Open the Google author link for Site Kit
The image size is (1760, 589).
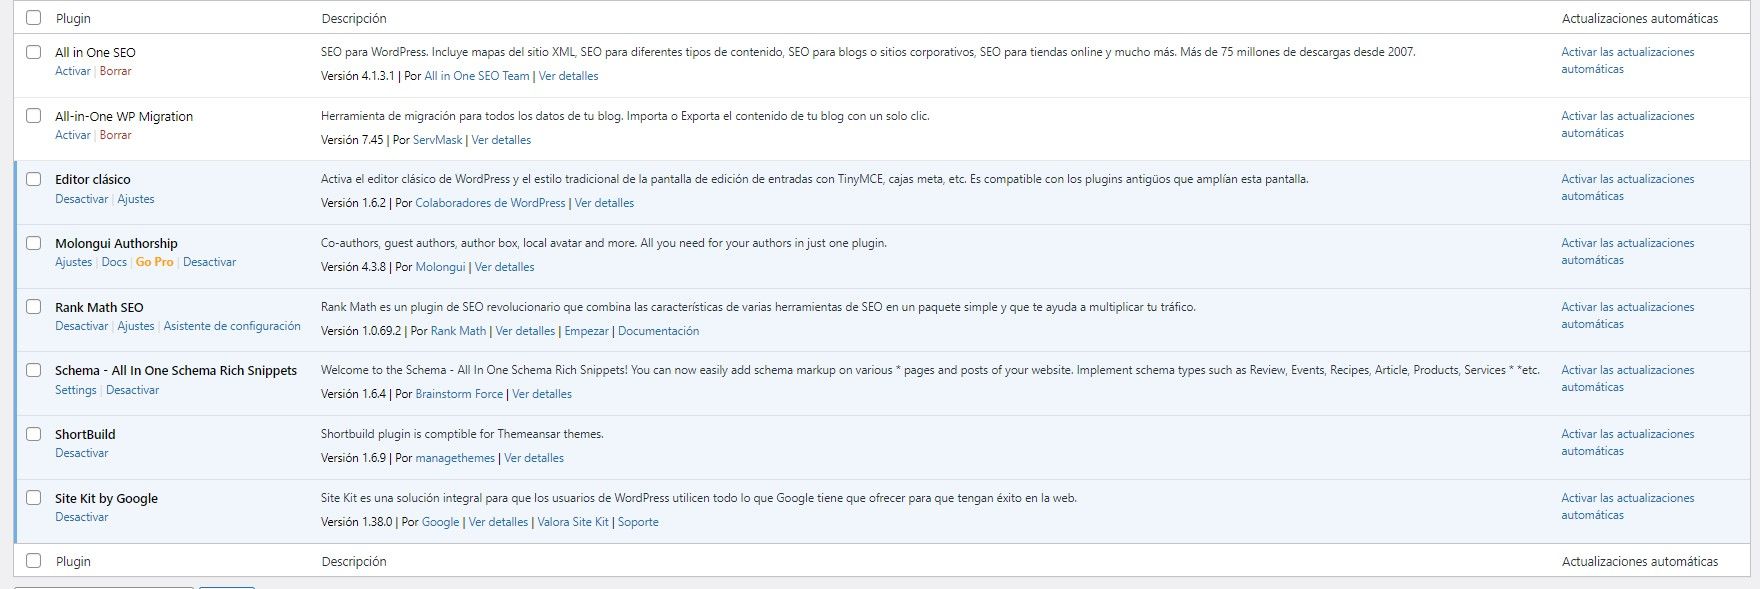tap(441, 522)
